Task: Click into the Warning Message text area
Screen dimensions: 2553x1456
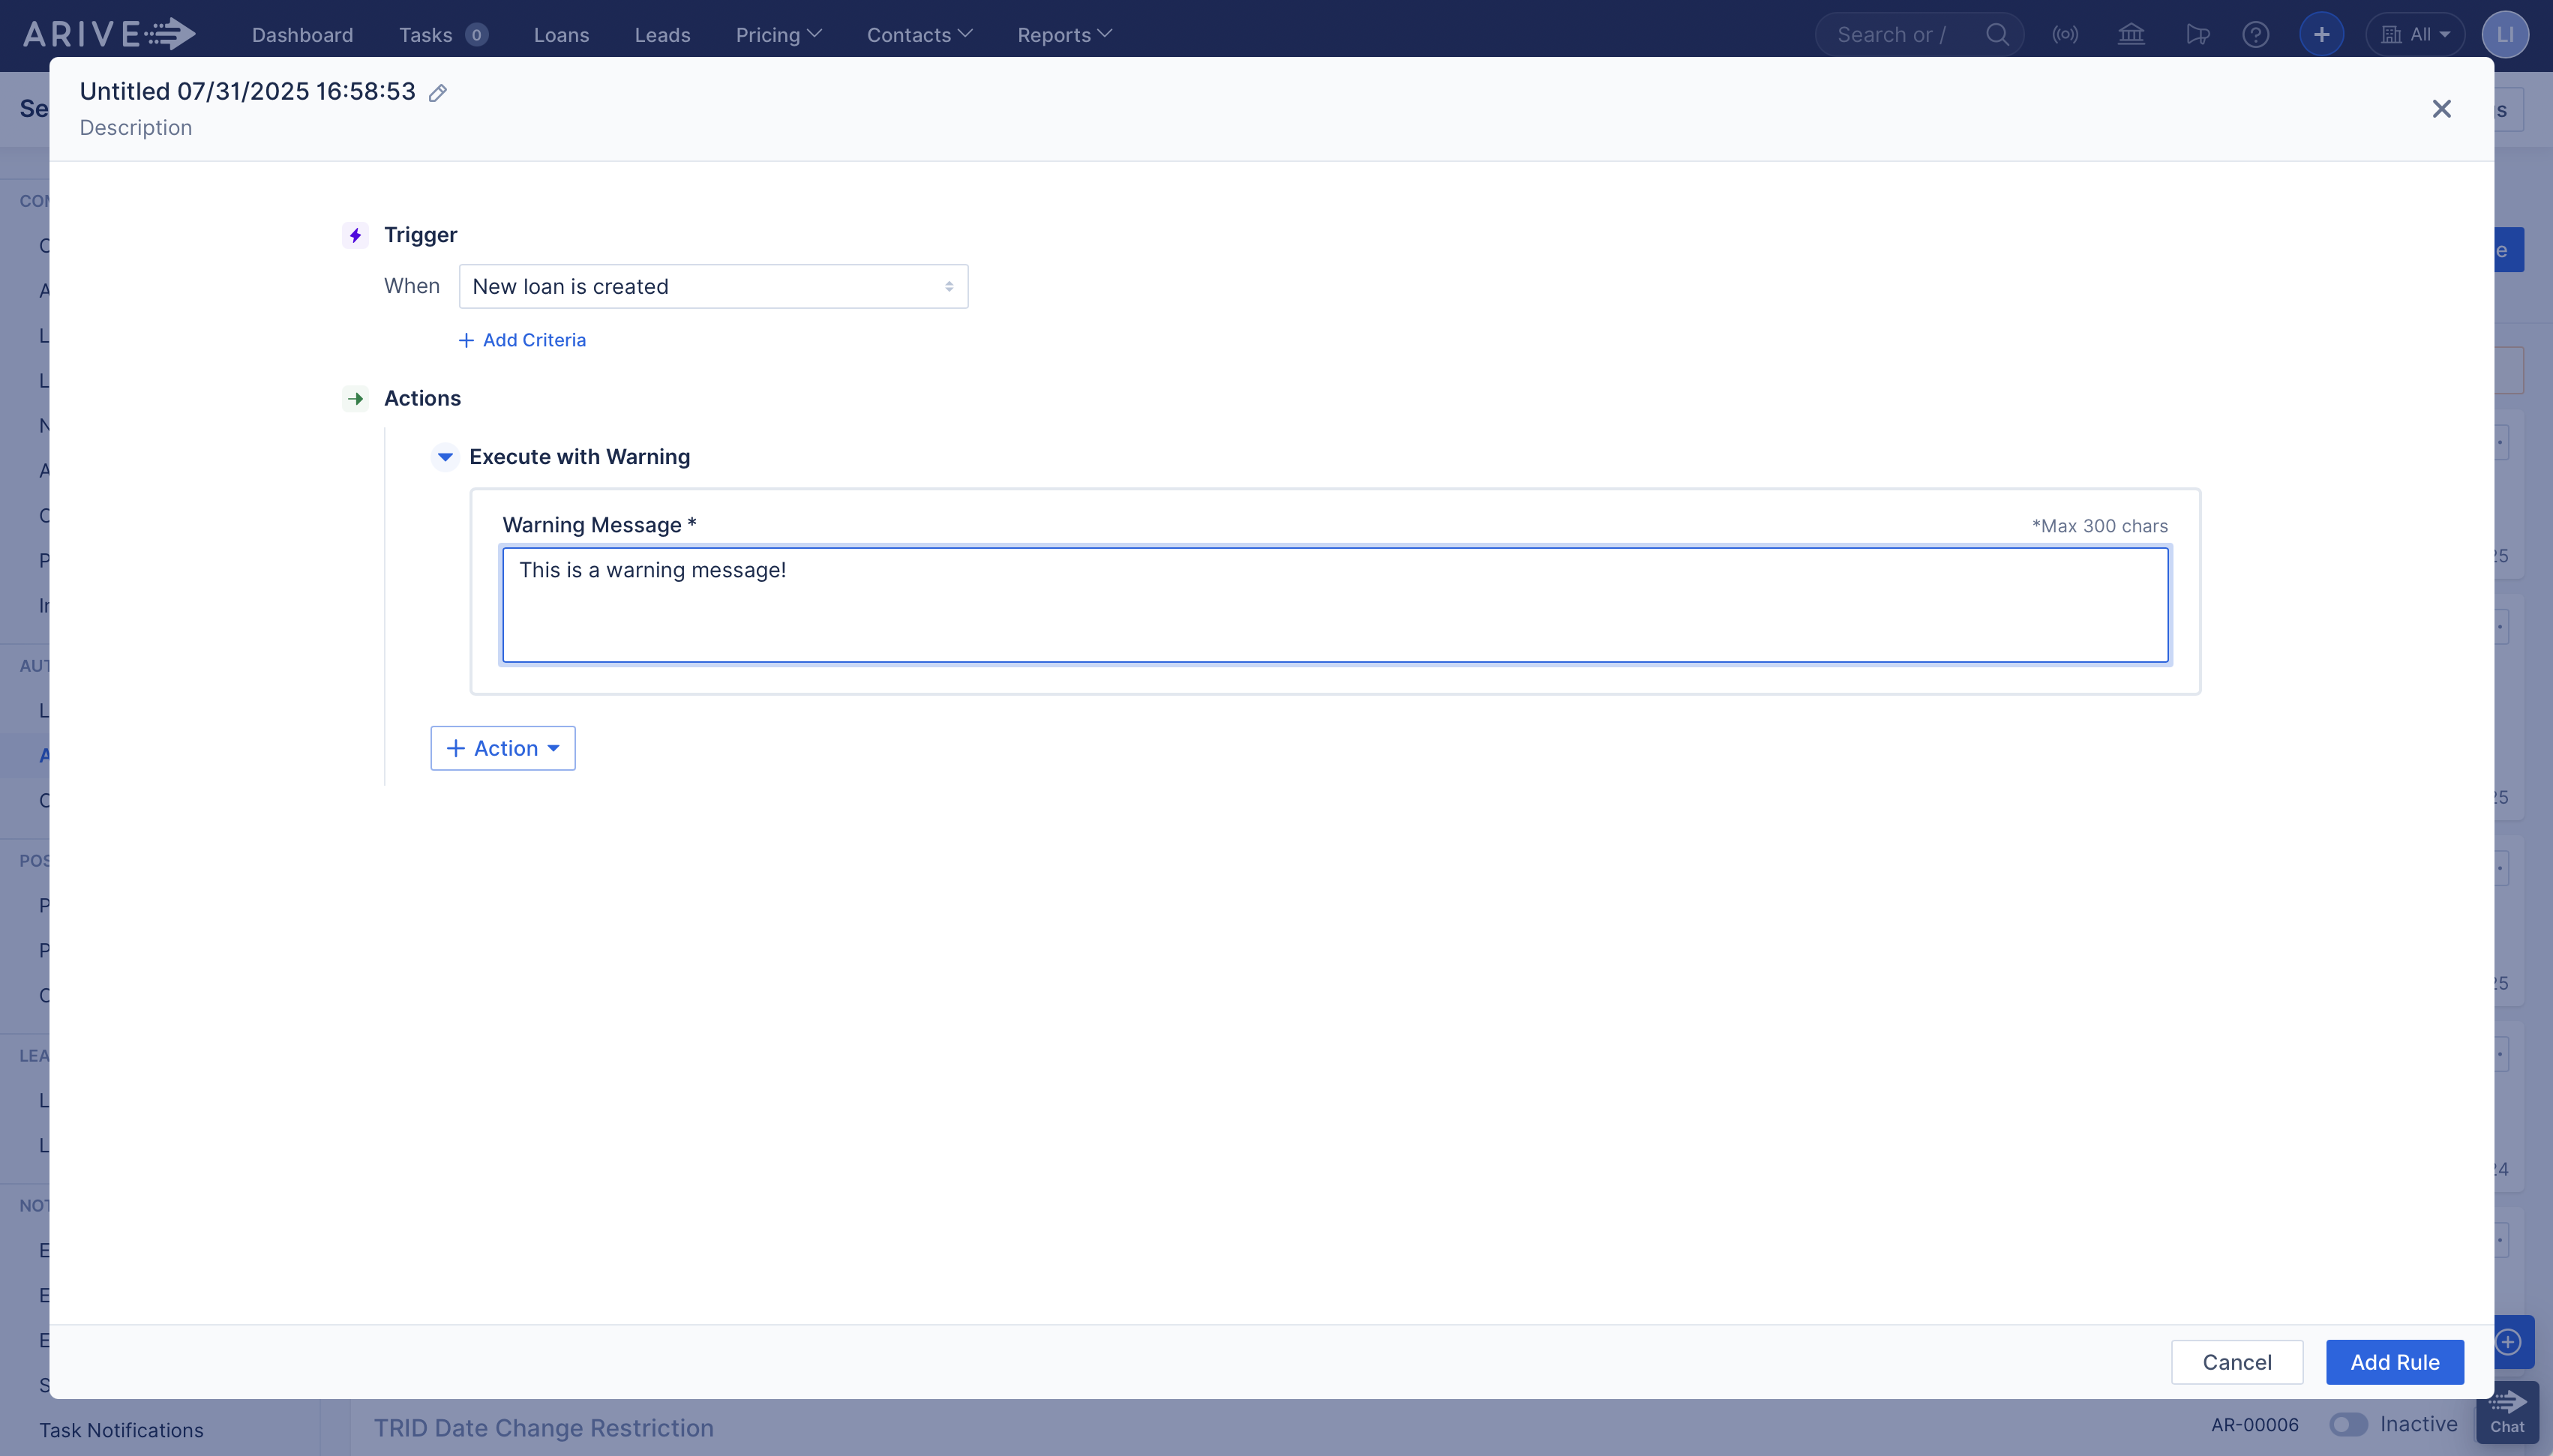Action: click(x=1334, y=605)
